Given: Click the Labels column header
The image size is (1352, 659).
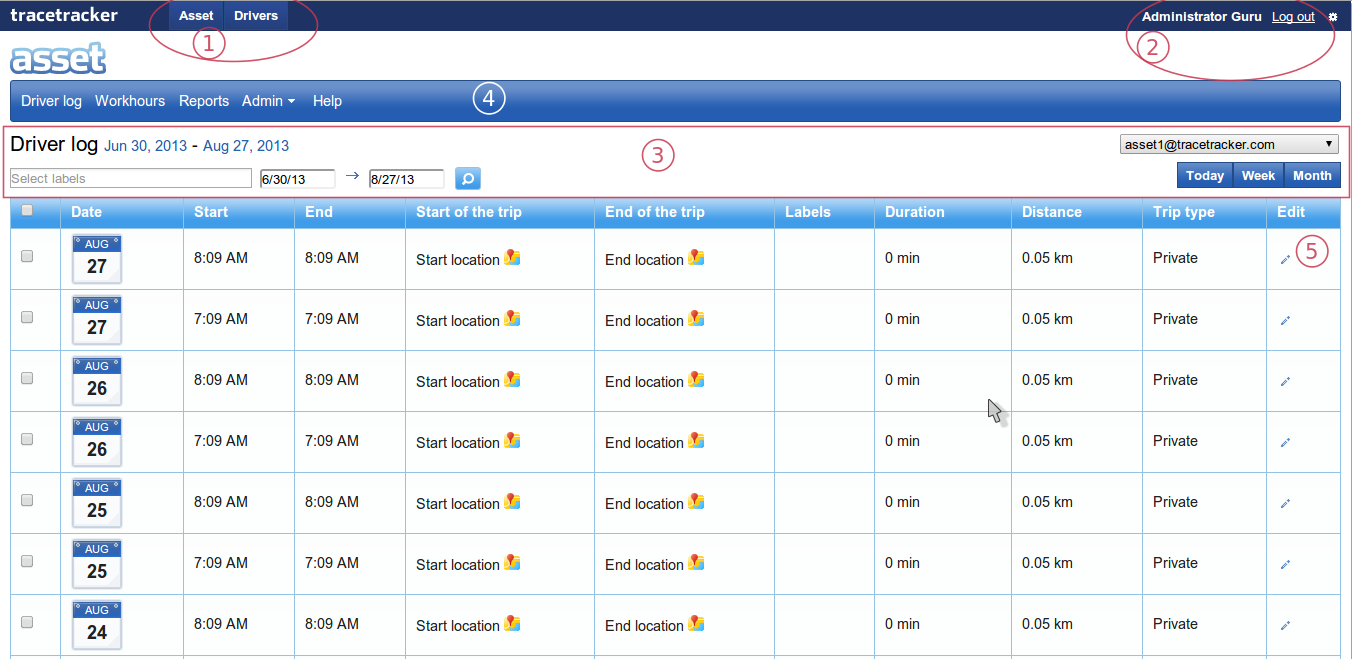Looking at the screenshot, I should click(x=808, y=212).
